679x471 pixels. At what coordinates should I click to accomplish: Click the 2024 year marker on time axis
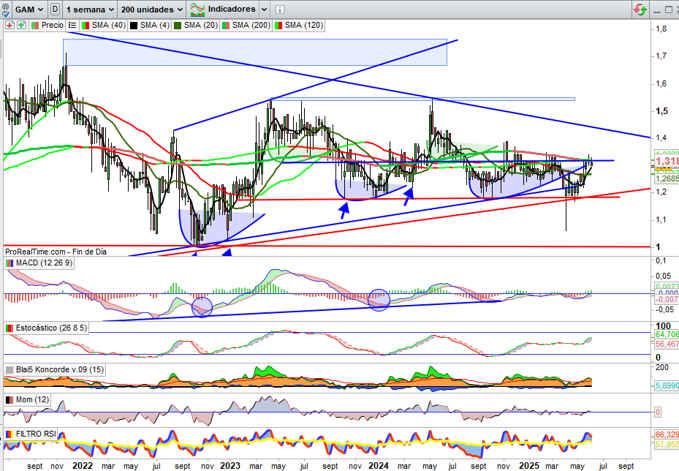click(378, 465)
